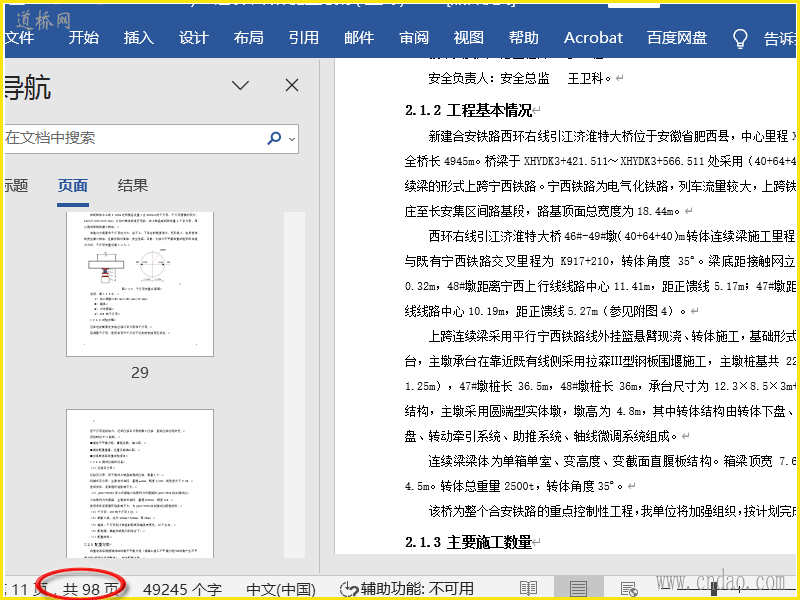Click the magnifier search icon
Image resolution: width=800 pixels, height=600 pixels.
click(274, 138)
